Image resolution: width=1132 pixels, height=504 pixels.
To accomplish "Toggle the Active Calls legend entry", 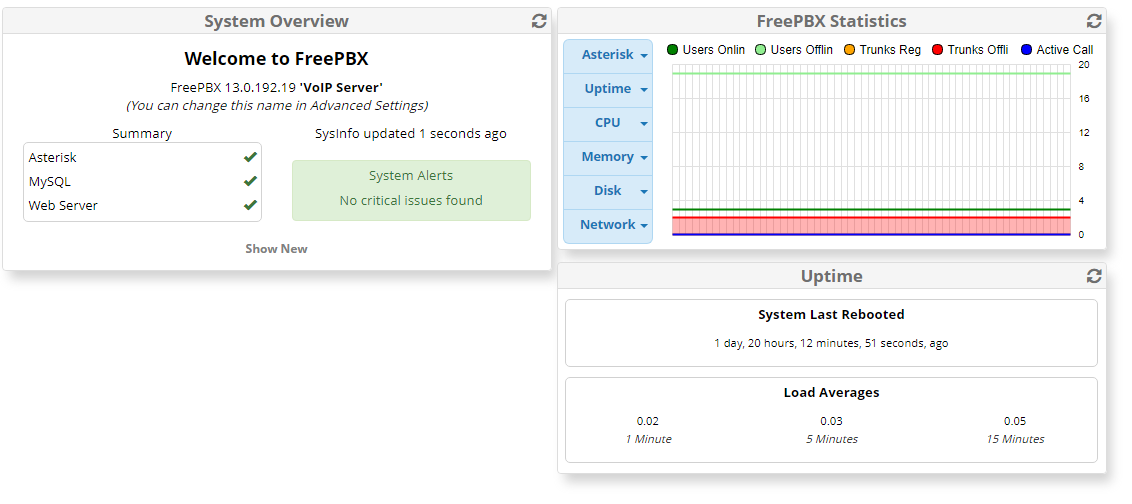I will (x=1058, y=50).
